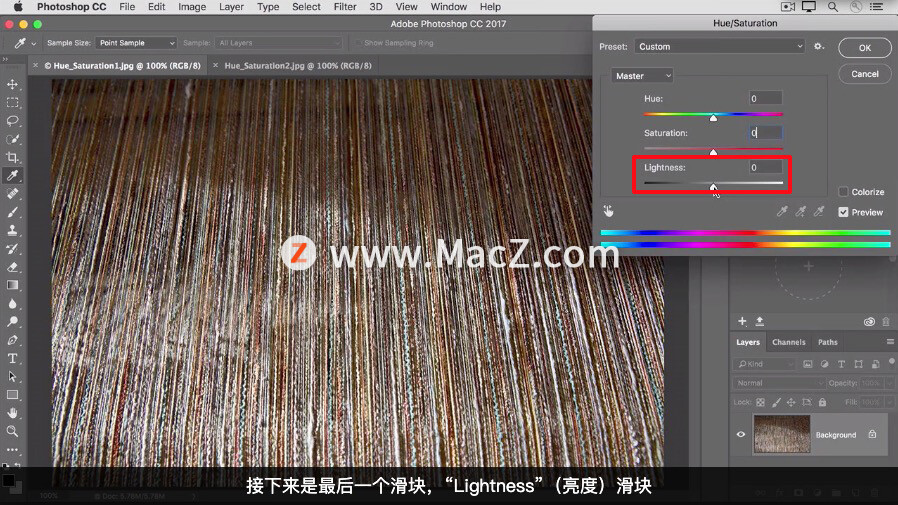Select the Rectangular Marquee tool

[12, 102]
